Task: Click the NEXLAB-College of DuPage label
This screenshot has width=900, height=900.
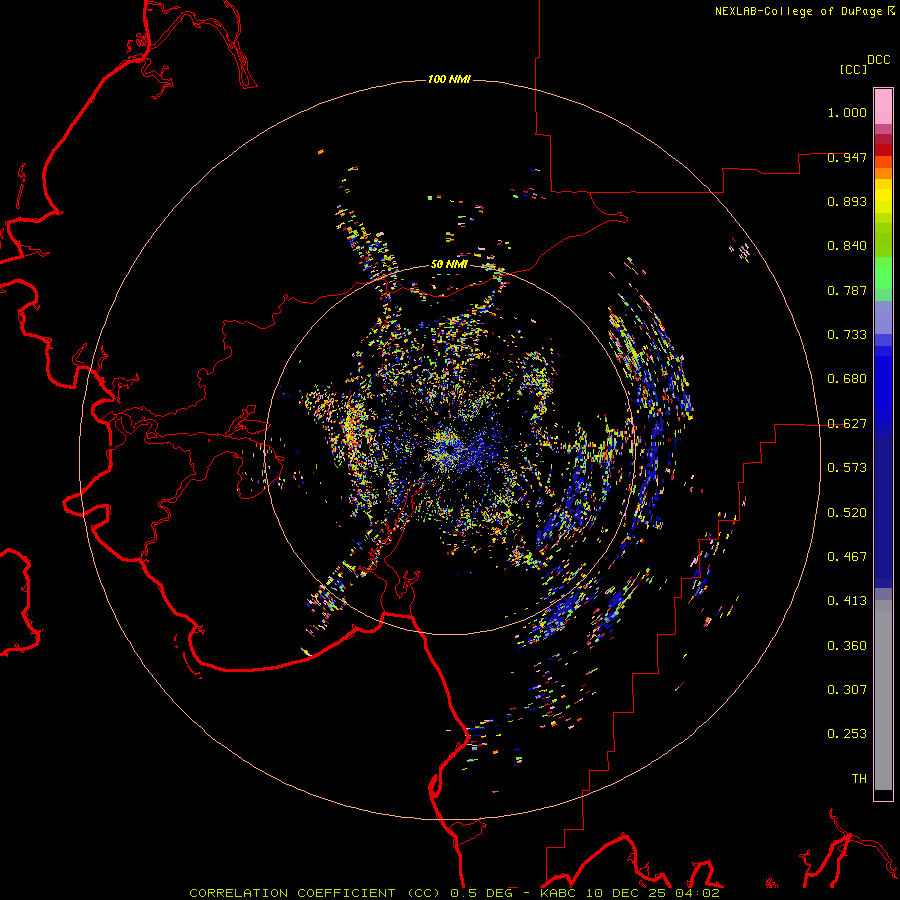Action: tap(800, 11)
